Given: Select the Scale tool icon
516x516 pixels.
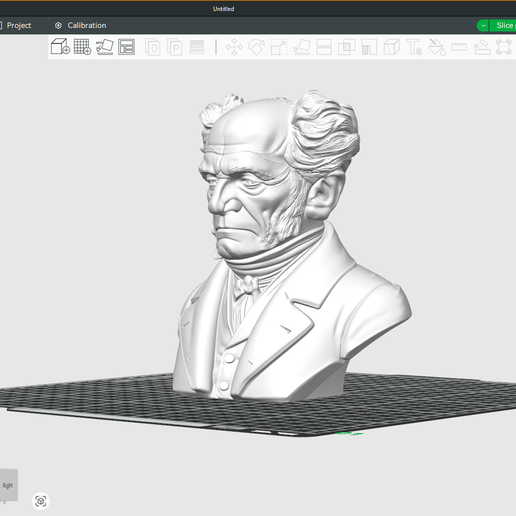Looking at the screenshot, I should (279, 47).
